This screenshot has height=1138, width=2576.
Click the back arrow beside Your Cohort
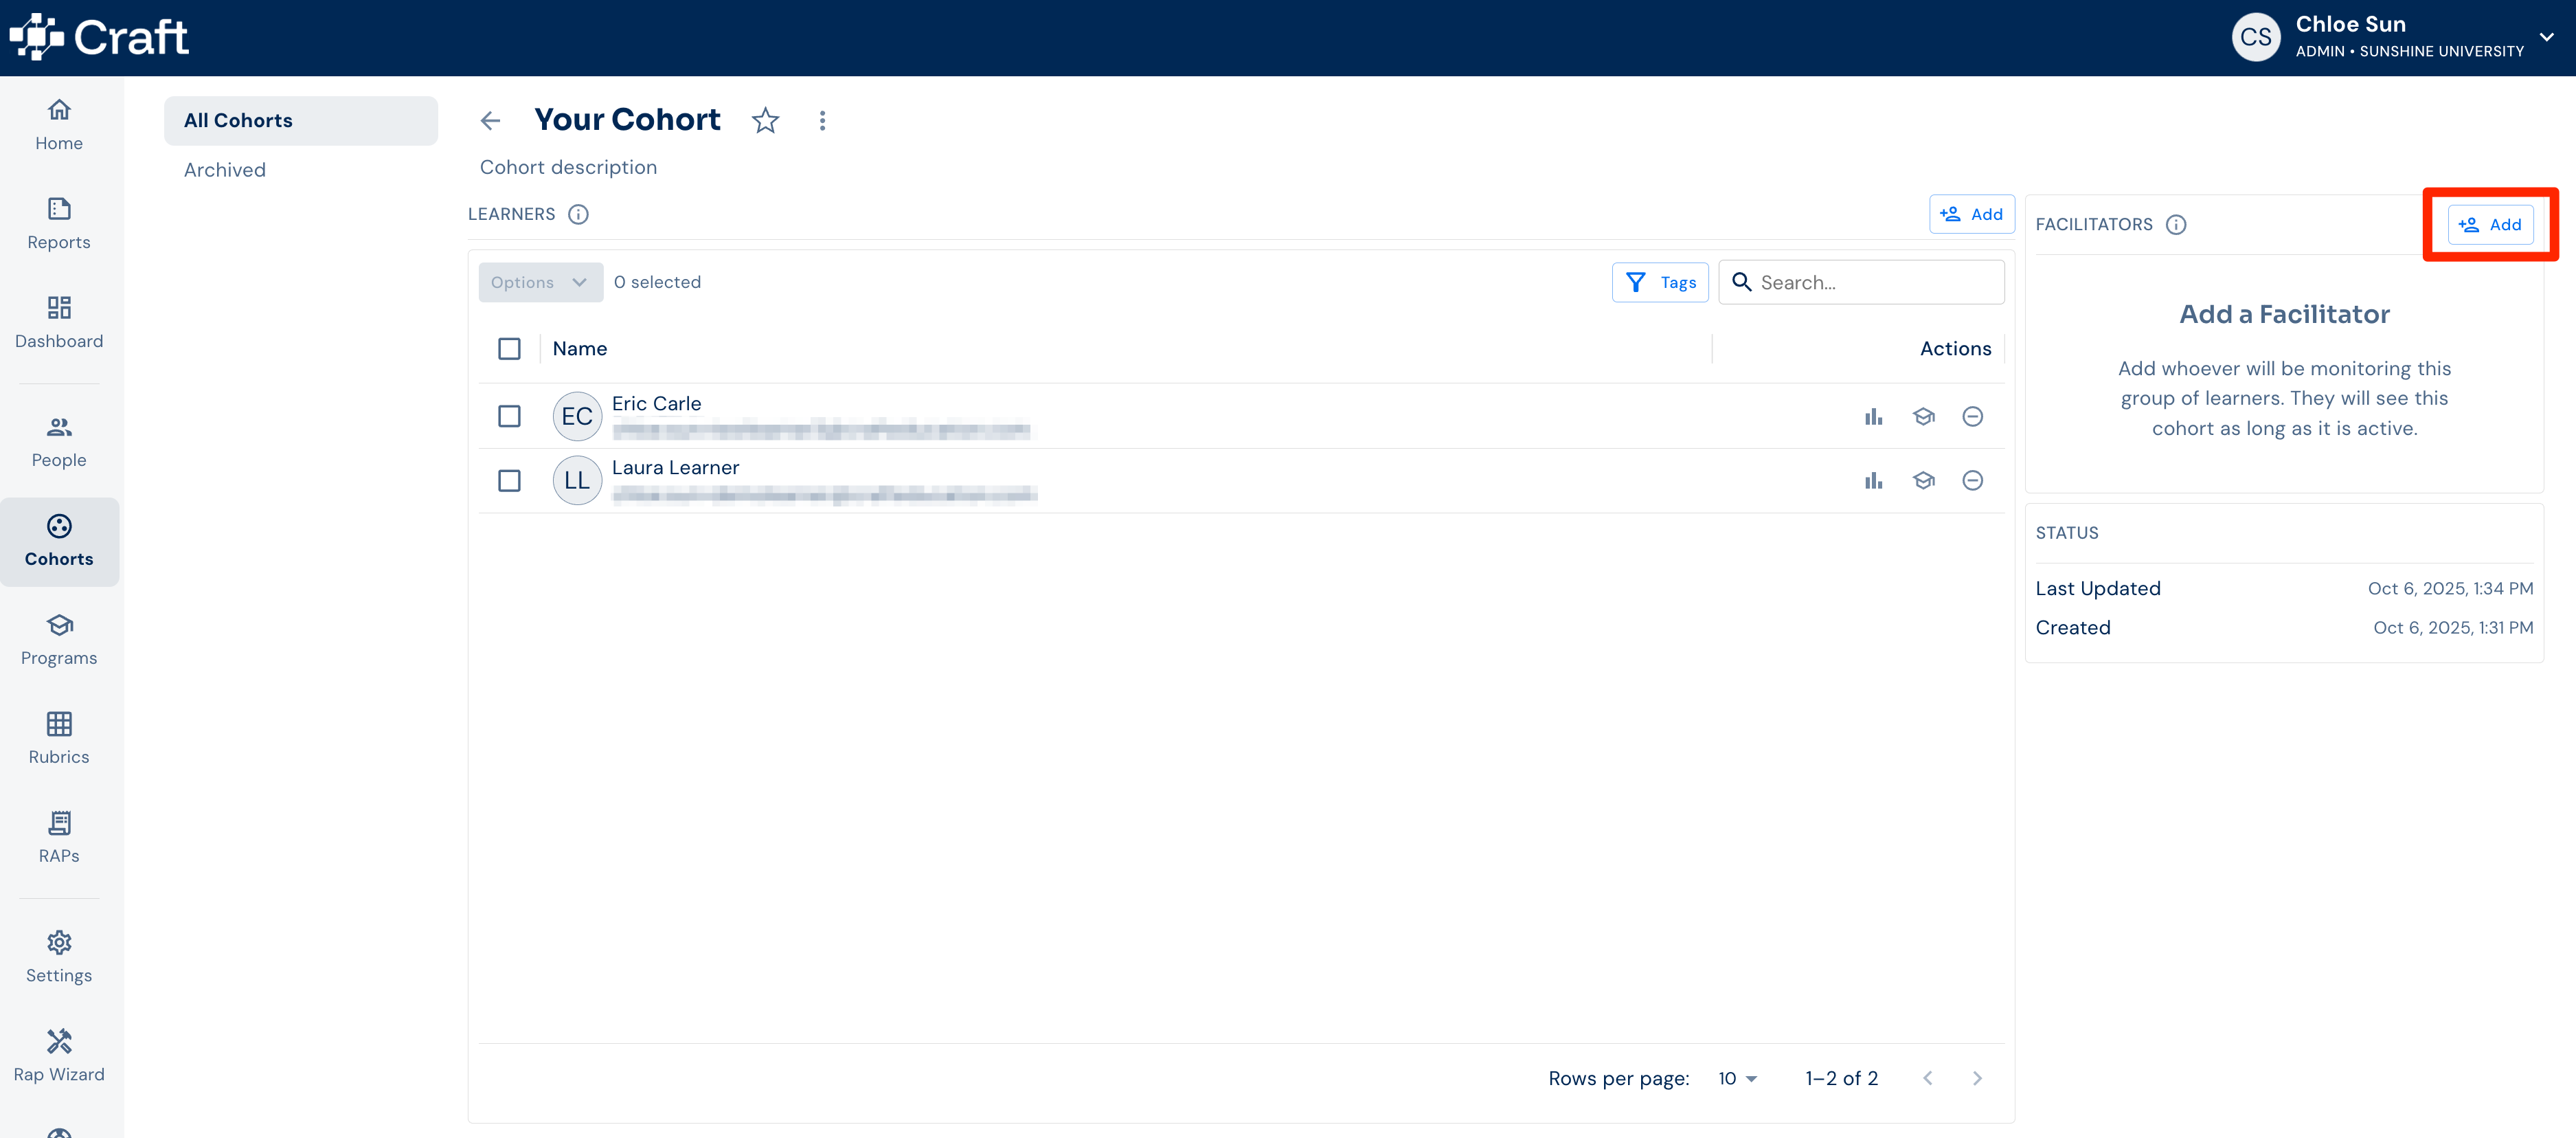490,121
